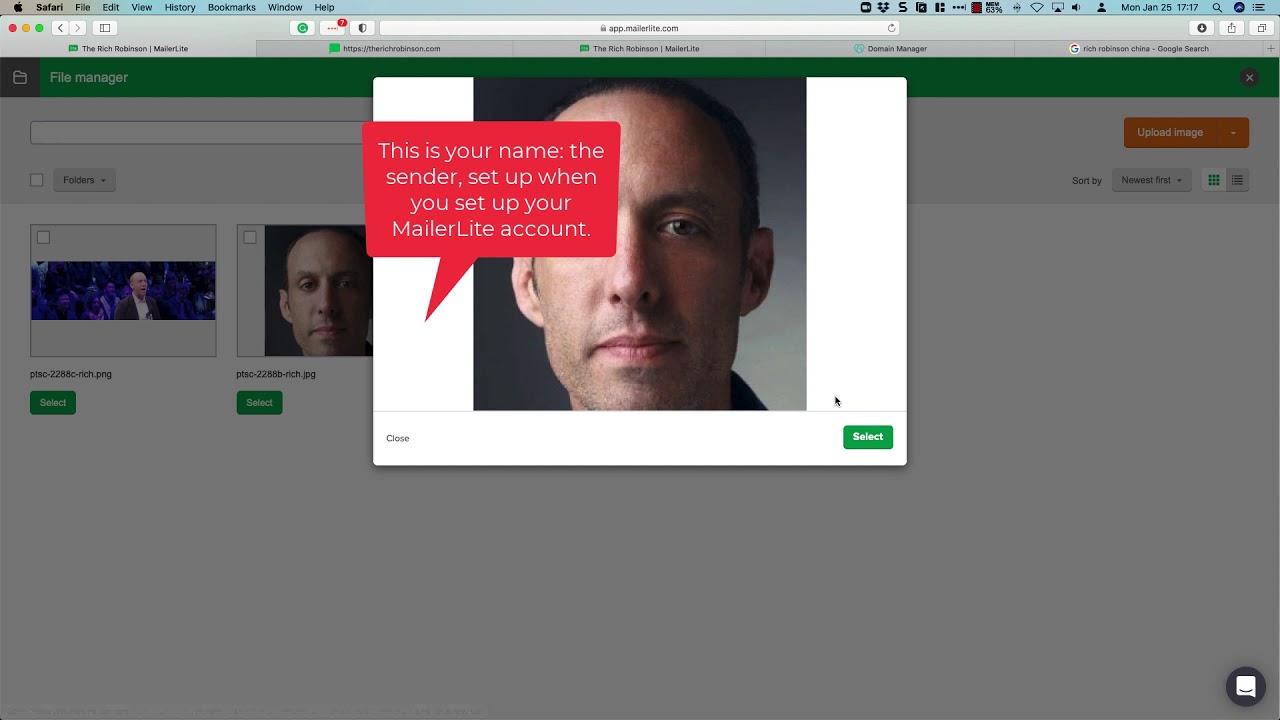The image size is (1280, 720).
Task: Open the AirPlay display menu
Action: [1057, 7]
